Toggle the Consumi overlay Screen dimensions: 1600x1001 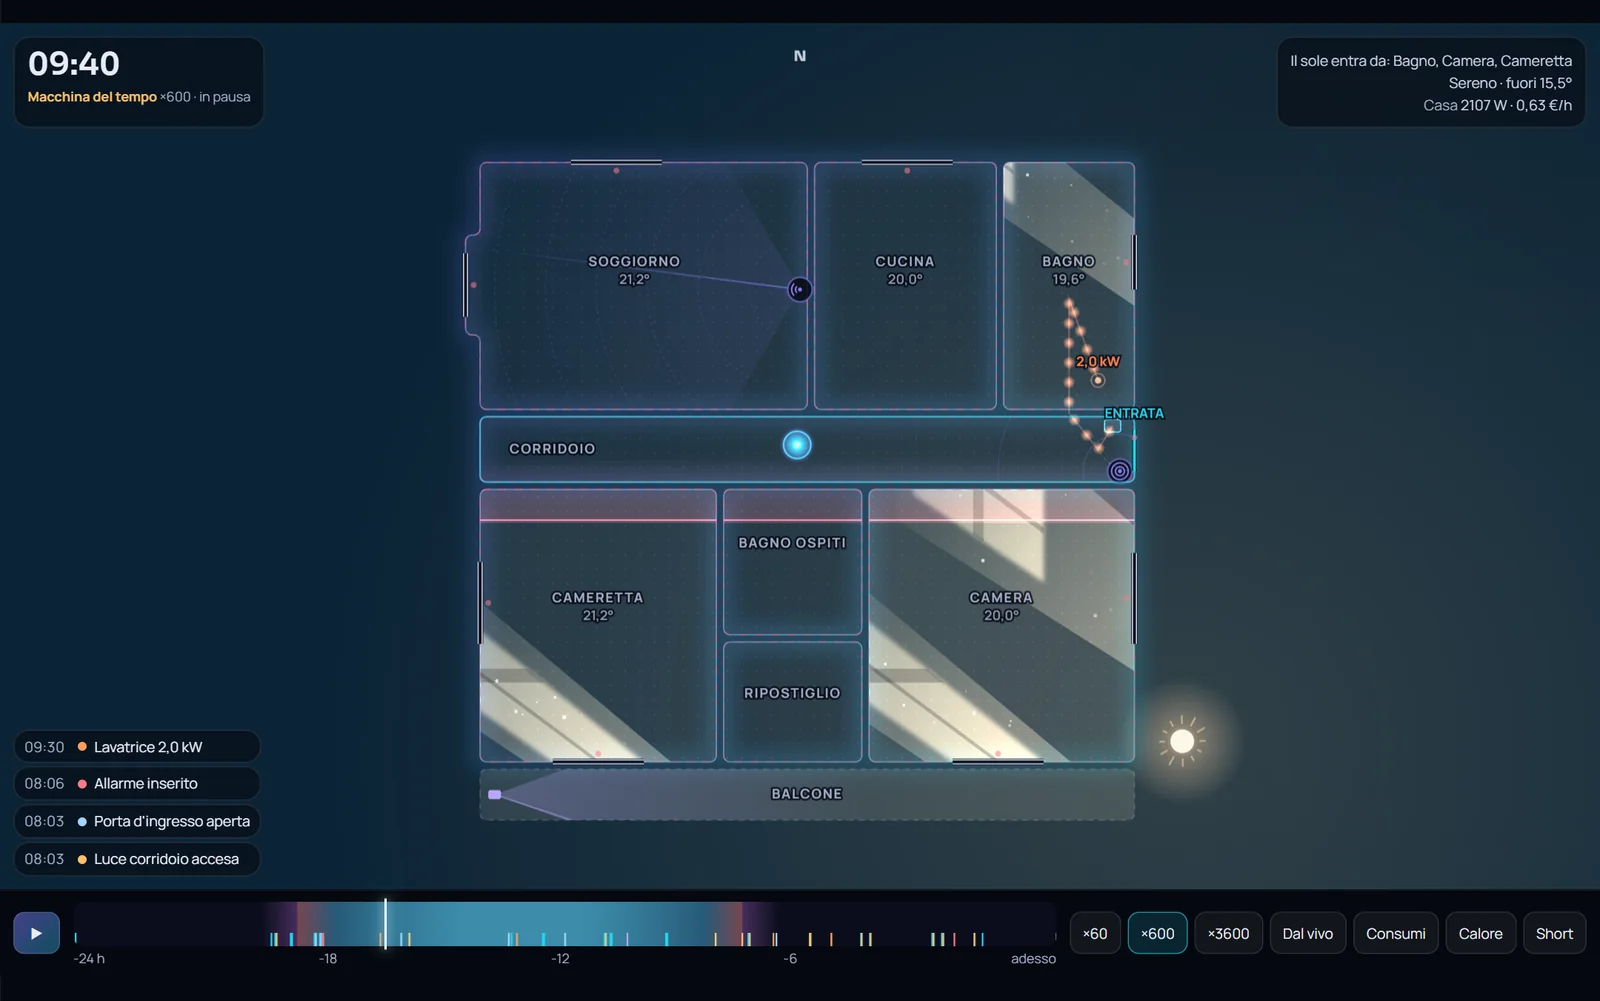click(1396, 933)
